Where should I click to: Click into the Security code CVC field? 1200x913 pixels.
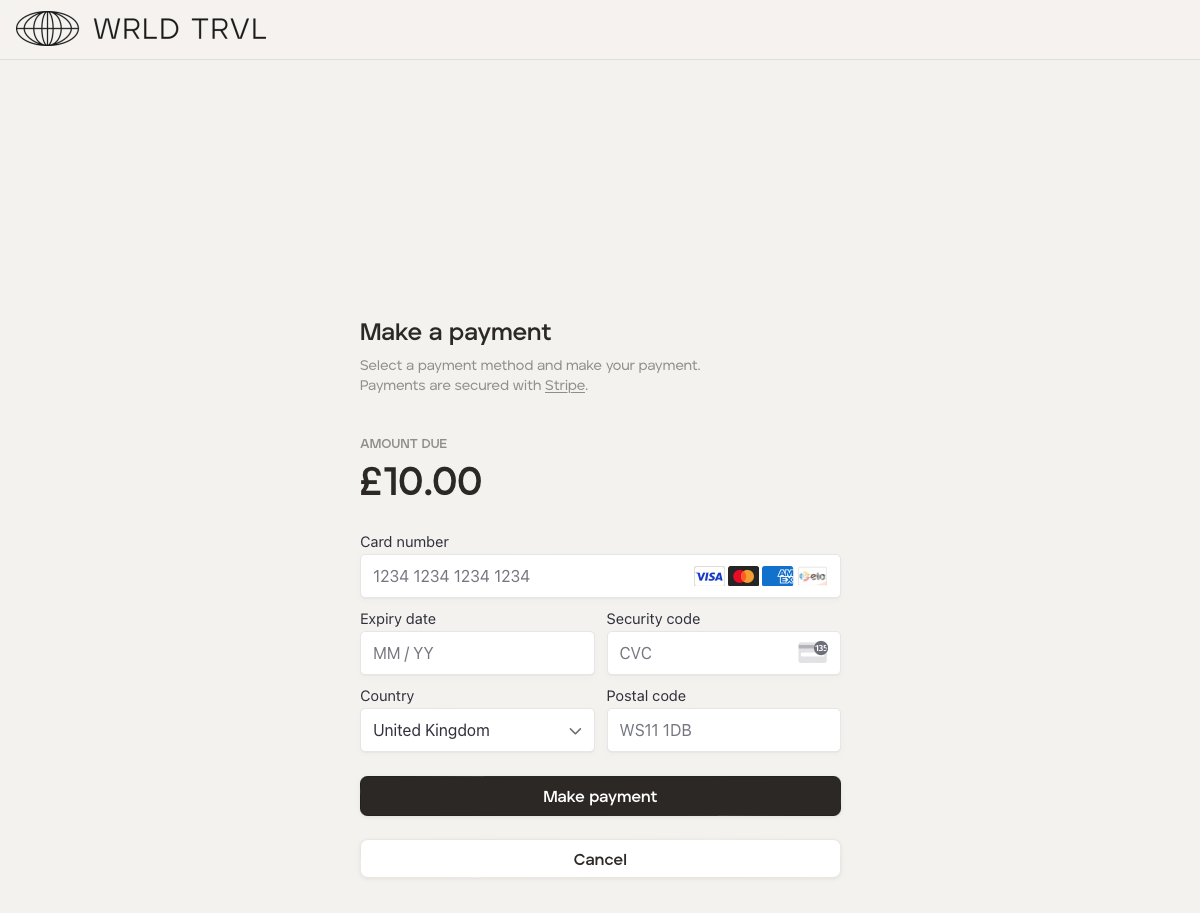[700, 653]
